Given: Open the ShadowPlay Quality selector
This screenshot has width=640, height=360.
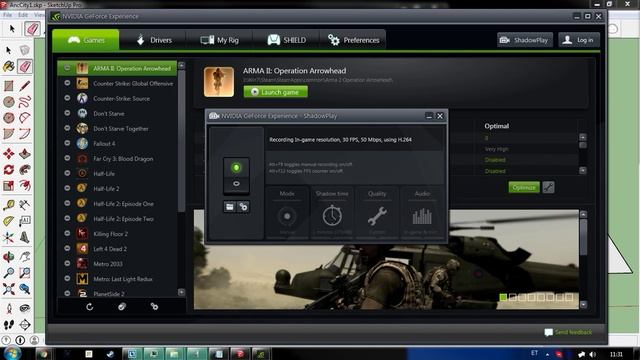Looking at the screenshot, I should 377,213.
